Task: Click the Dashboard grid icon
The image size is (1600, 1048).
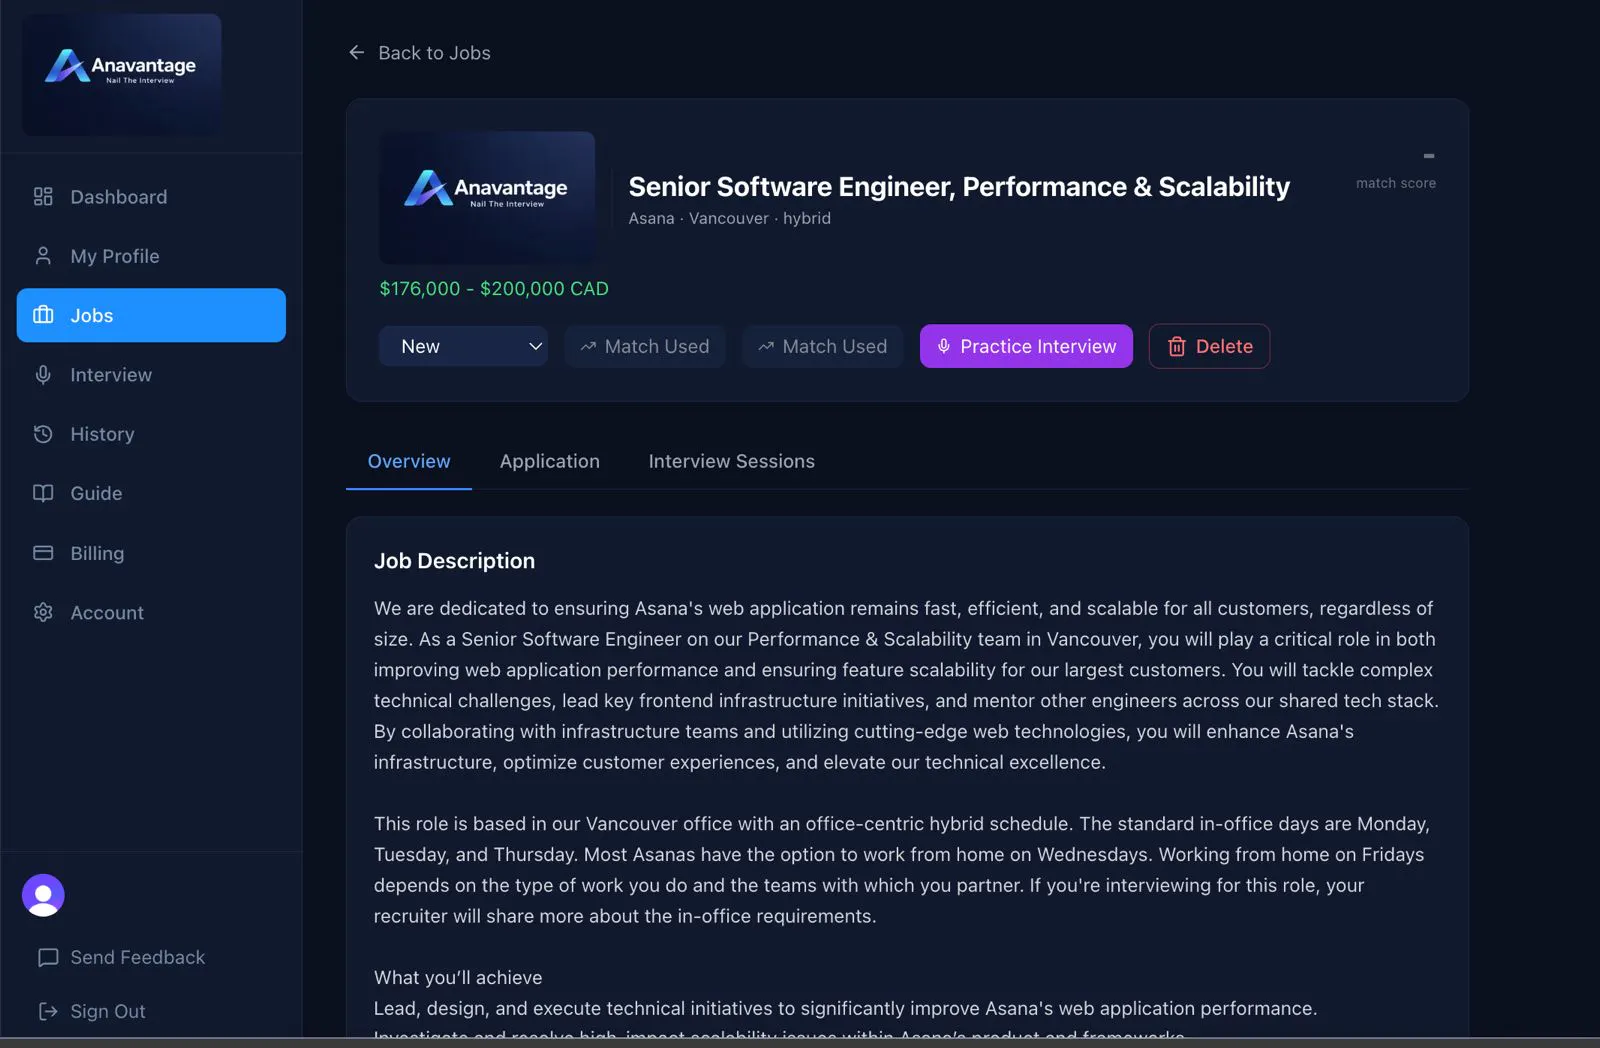Action: click(x=43, y=197)
